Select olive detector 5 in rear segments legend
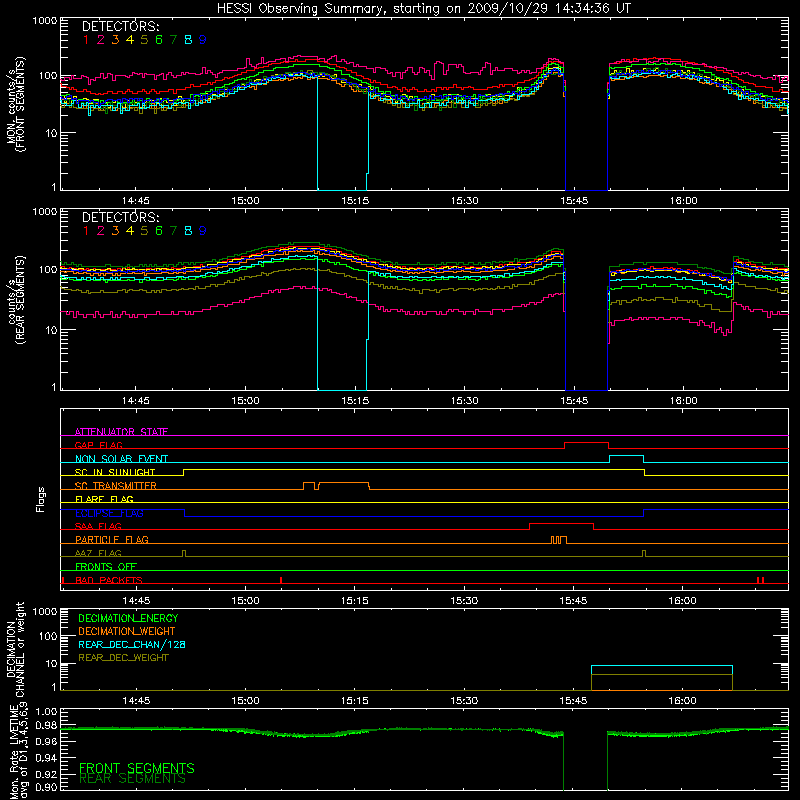 pyautogui.click(x=144, y=231)
